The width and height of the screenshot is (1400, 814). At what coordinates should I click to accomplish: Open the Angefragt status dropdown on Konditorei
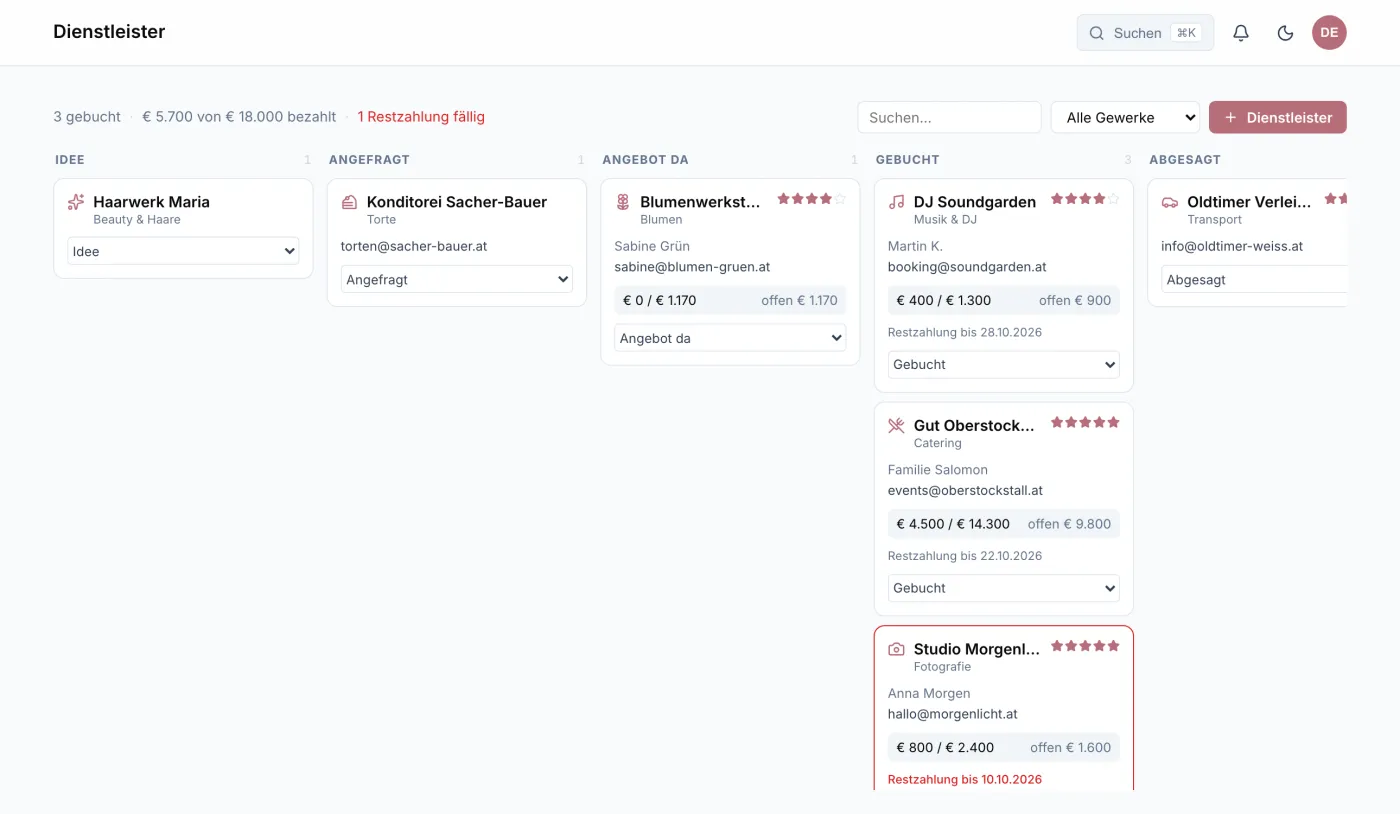(x=457, y=280)
